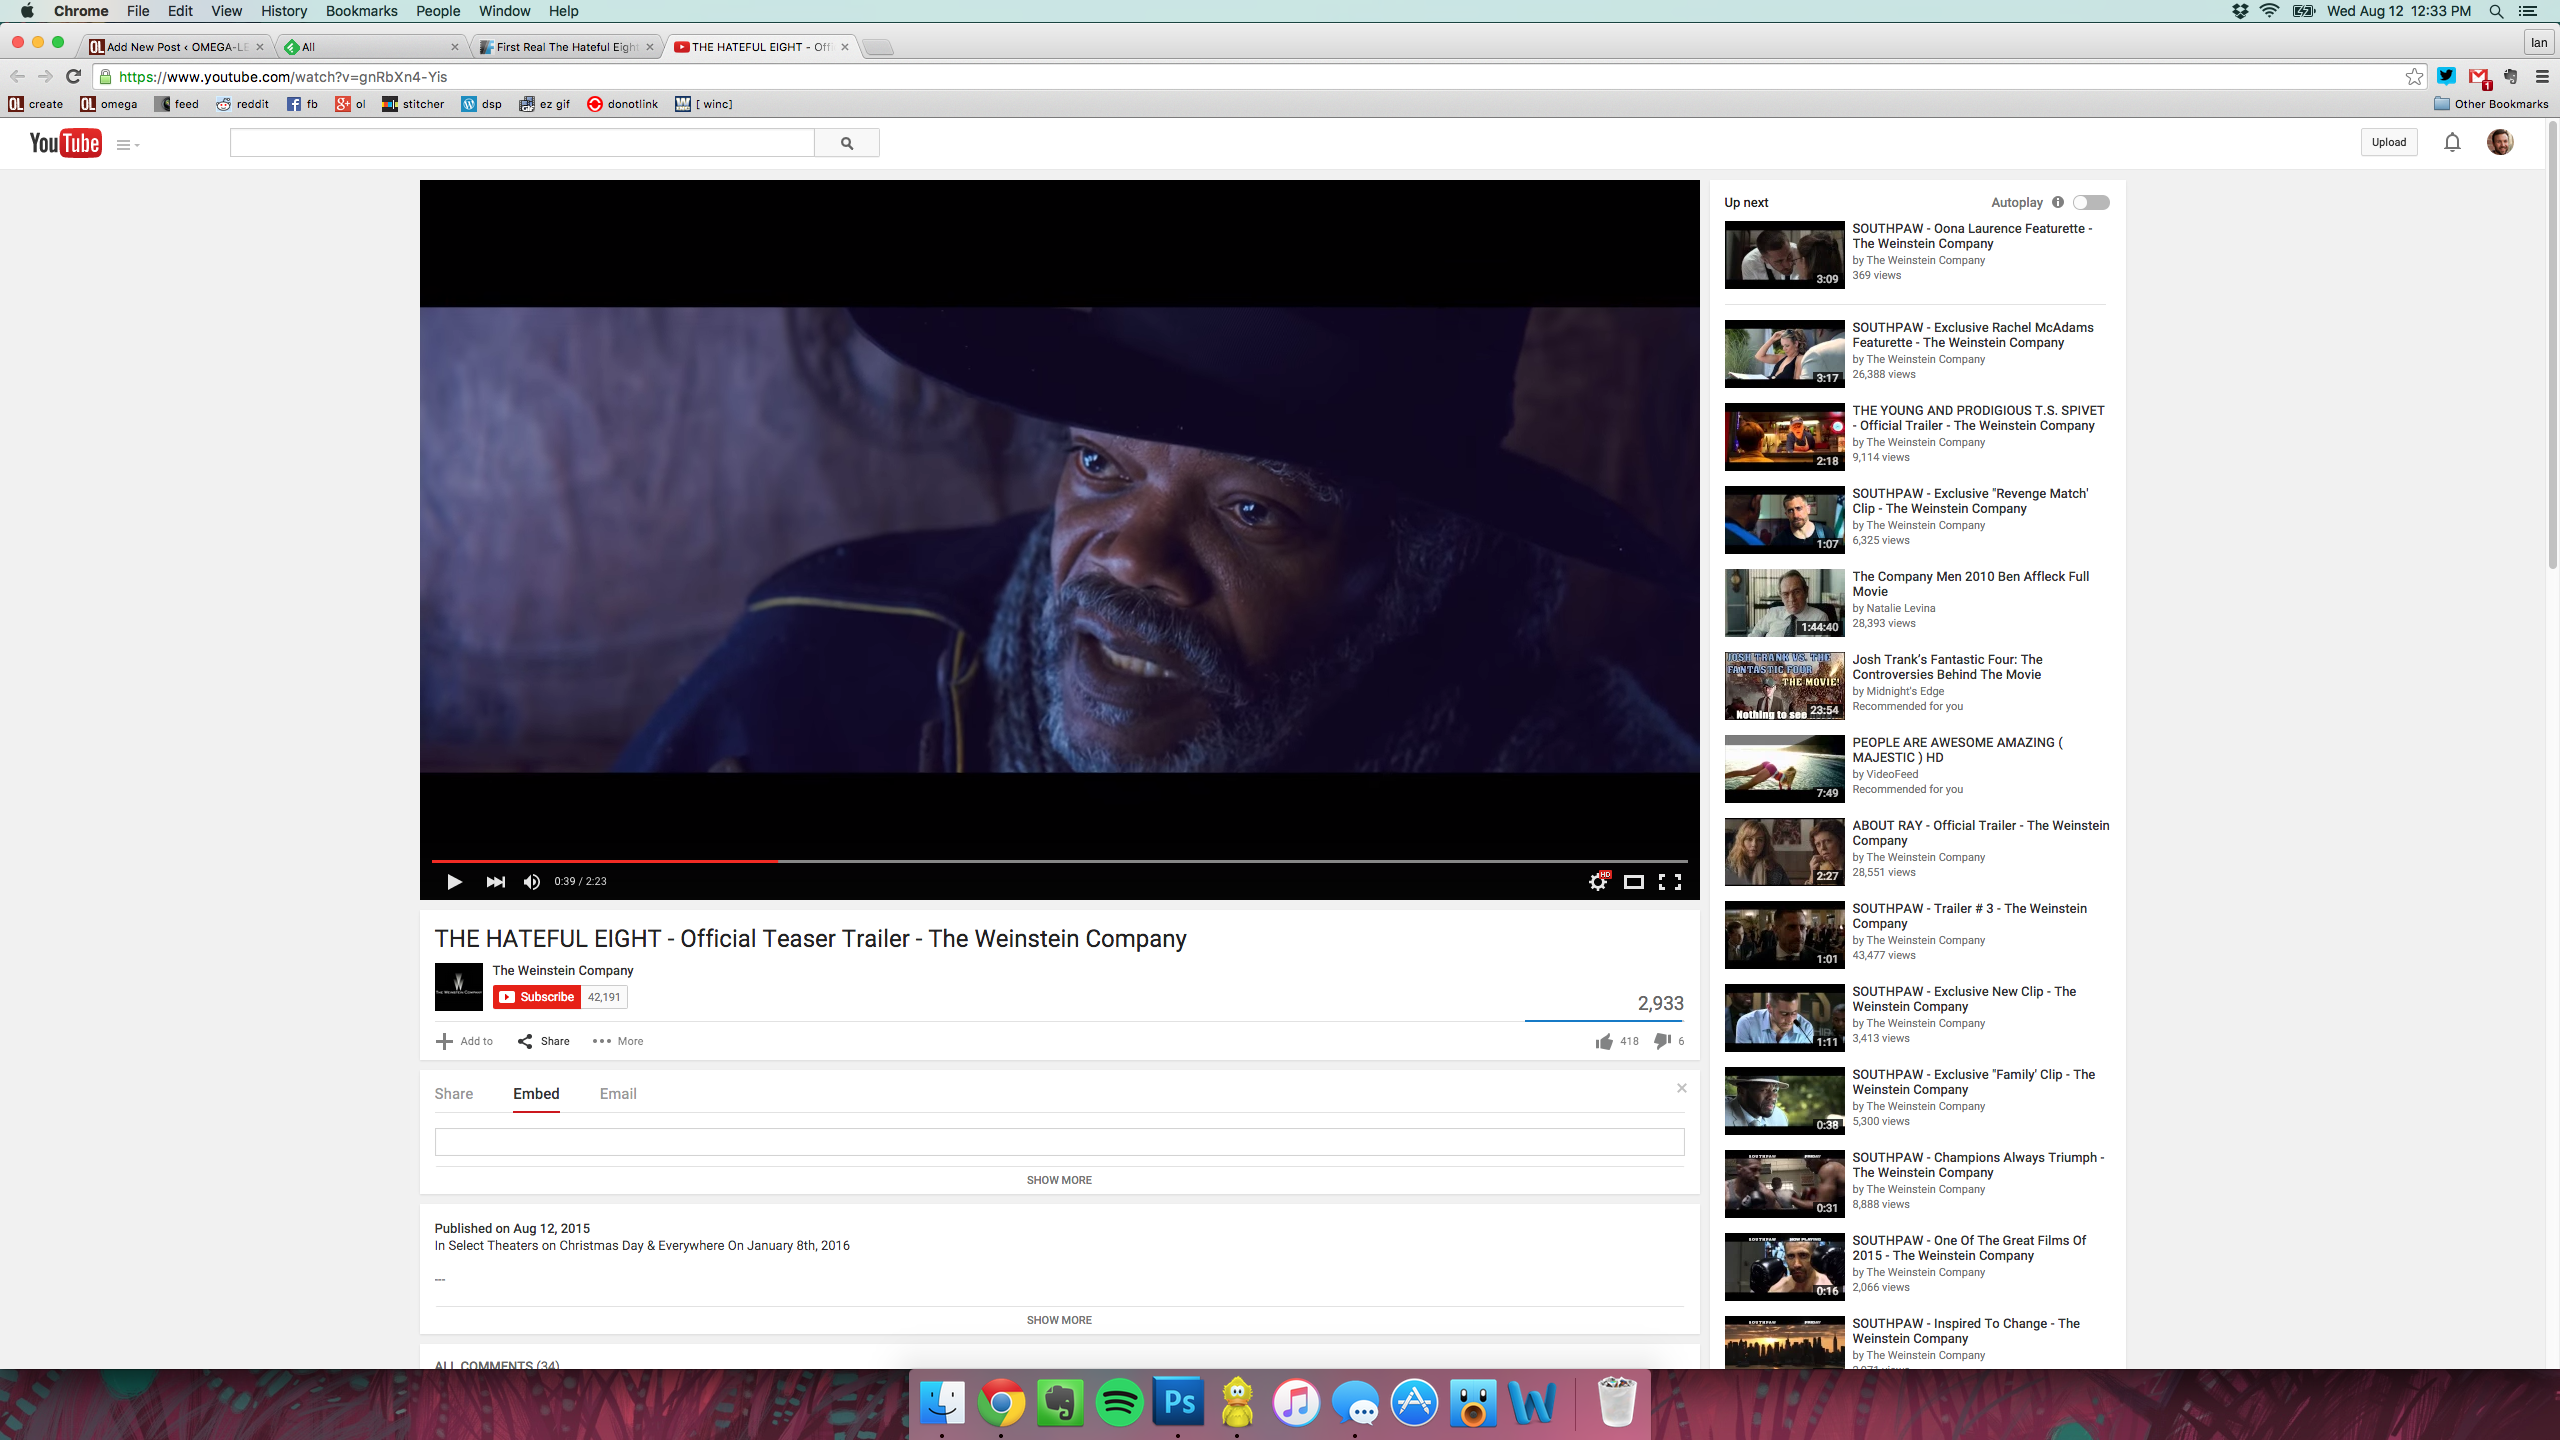Viewport: 2560px width, 1440px height.
Task: Click the Share icon below video
Action: point(525,1041)
